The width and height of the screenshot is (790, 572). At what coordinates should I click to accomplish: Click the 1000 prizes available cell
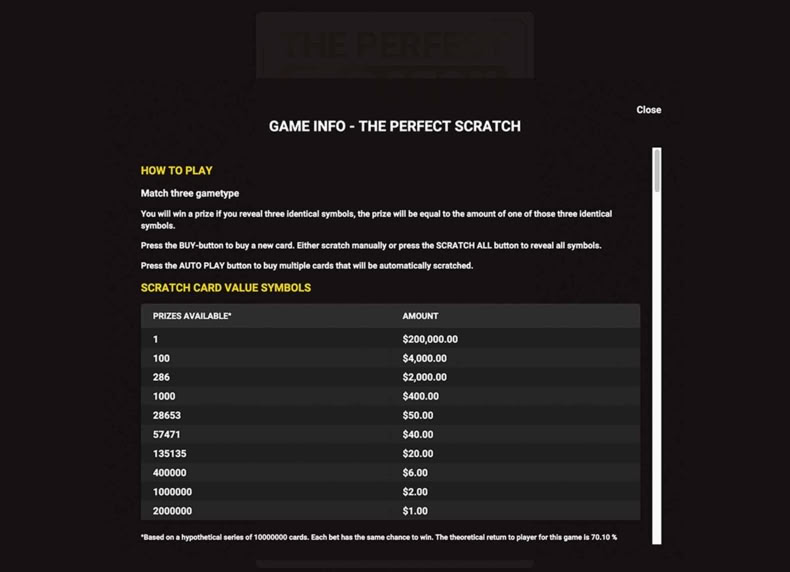pyautogui.click(x=164, y=396)
